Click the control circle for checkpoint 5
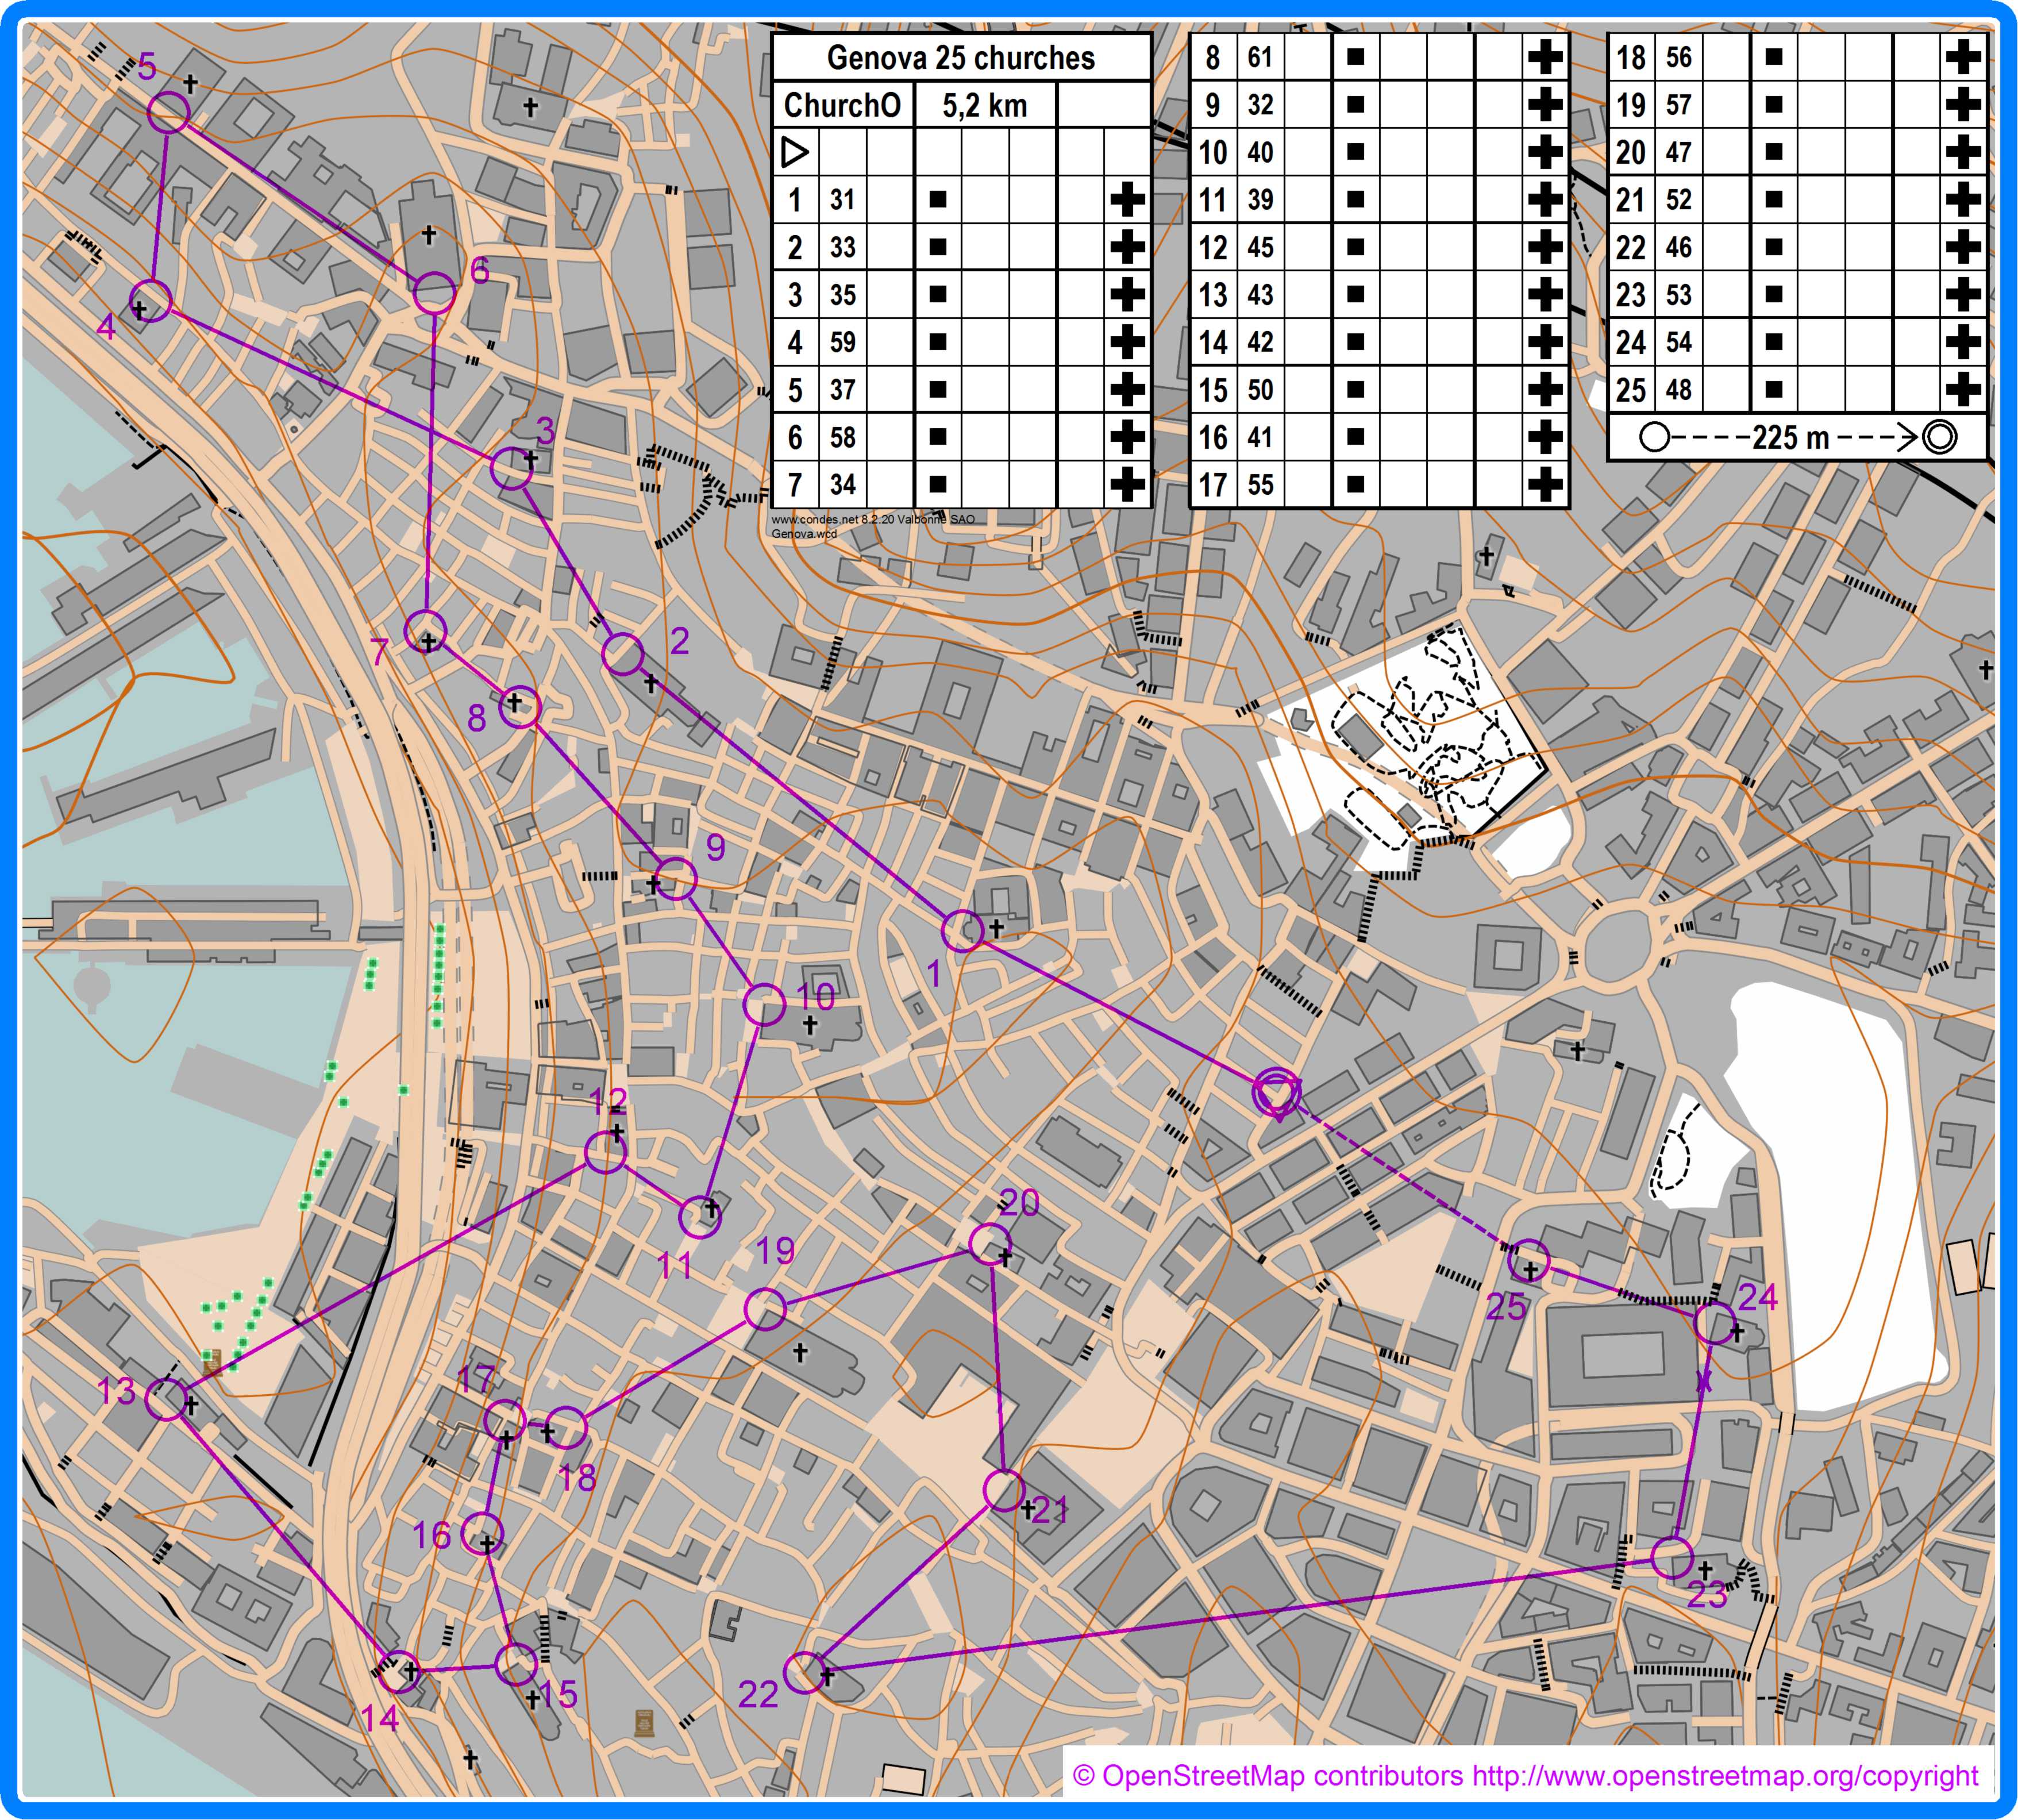Image resolution: width=2018 pixels, height=1820 pixels. tap(169, 112)
